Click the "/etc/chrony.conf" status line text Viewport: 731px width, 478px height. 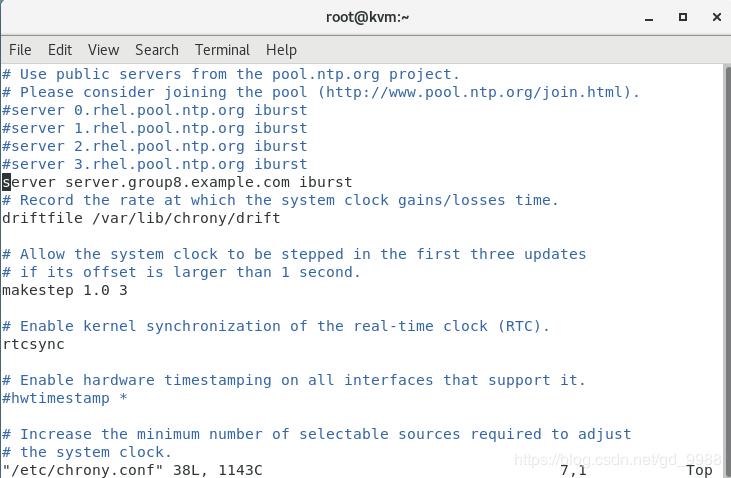(132, 470)
